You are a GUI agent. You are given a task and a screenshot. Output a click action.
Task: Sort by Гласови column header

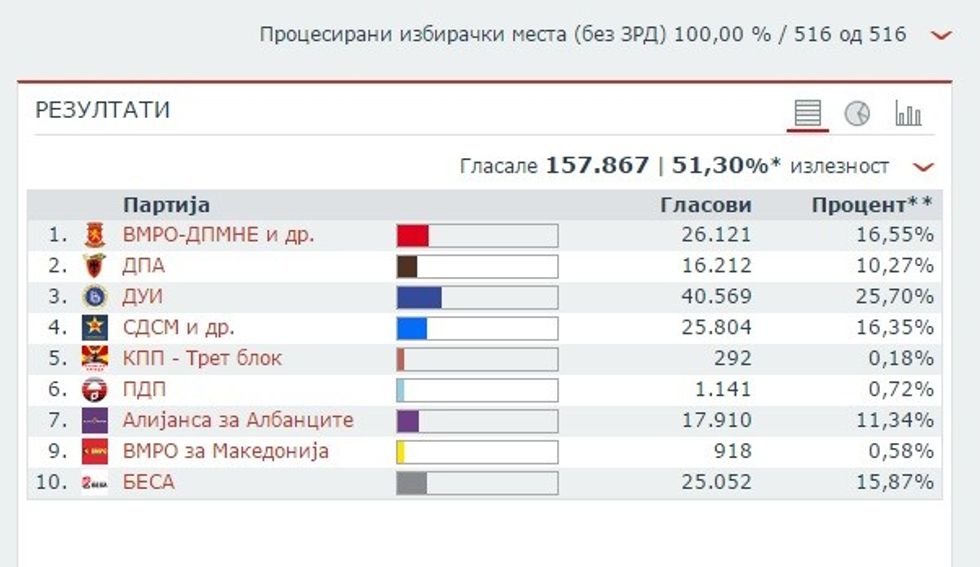[705, 206]
